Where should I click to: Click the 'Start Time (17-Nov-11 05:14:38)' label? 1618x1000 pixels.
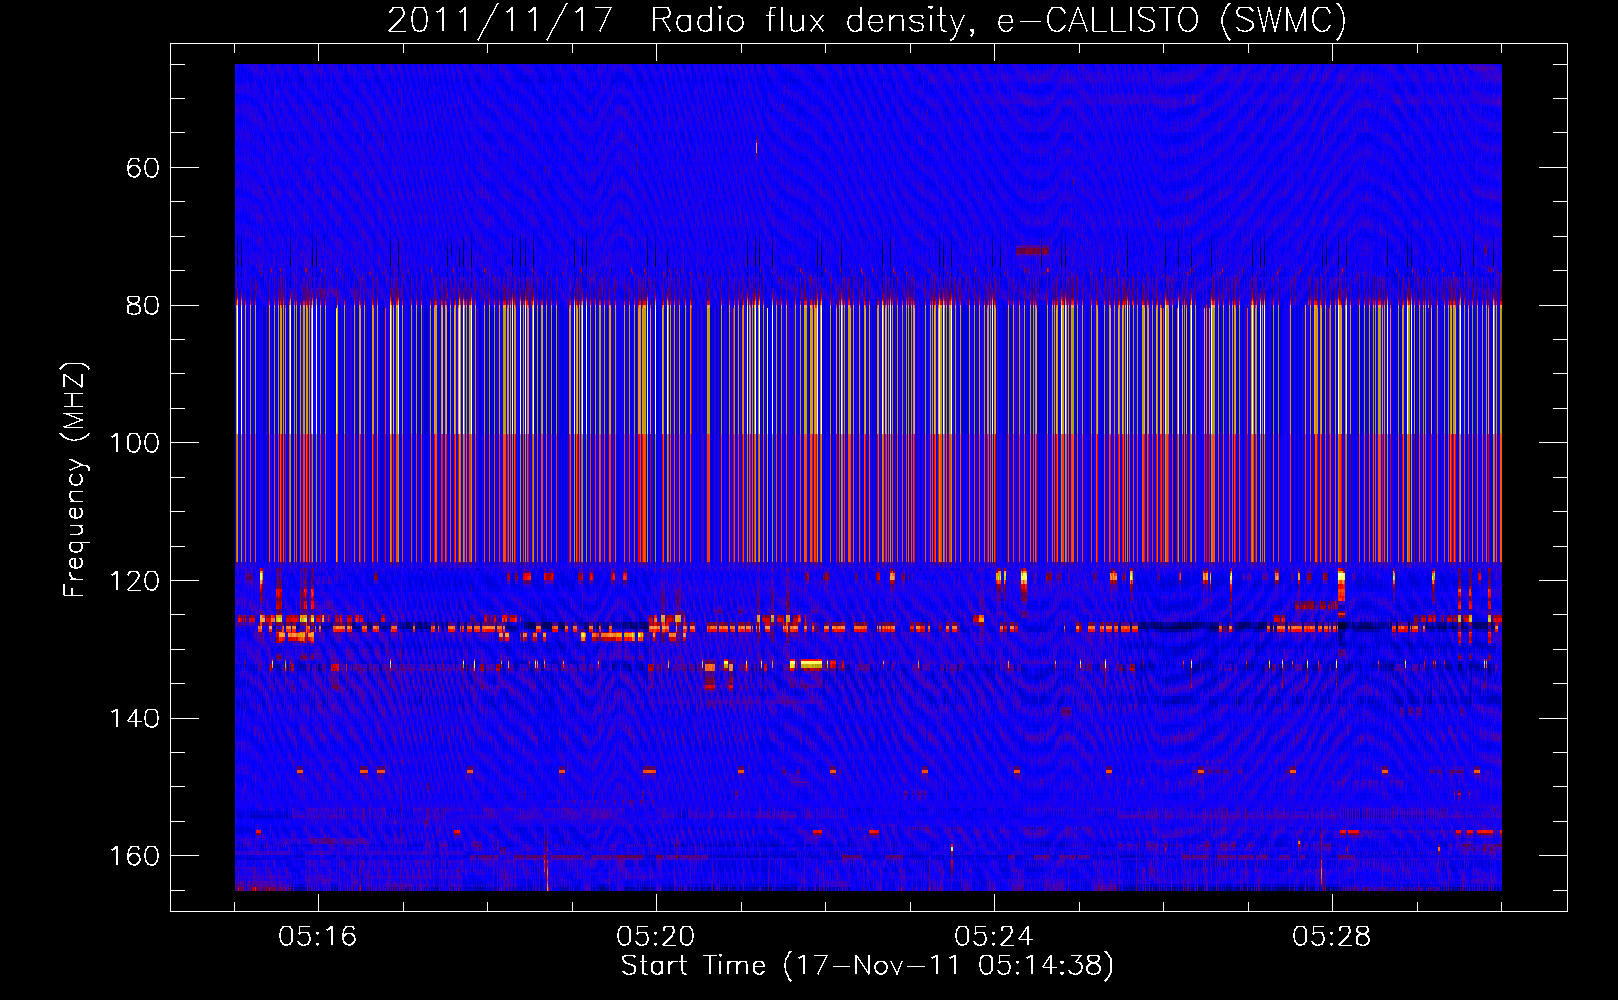tap(867, 966)
